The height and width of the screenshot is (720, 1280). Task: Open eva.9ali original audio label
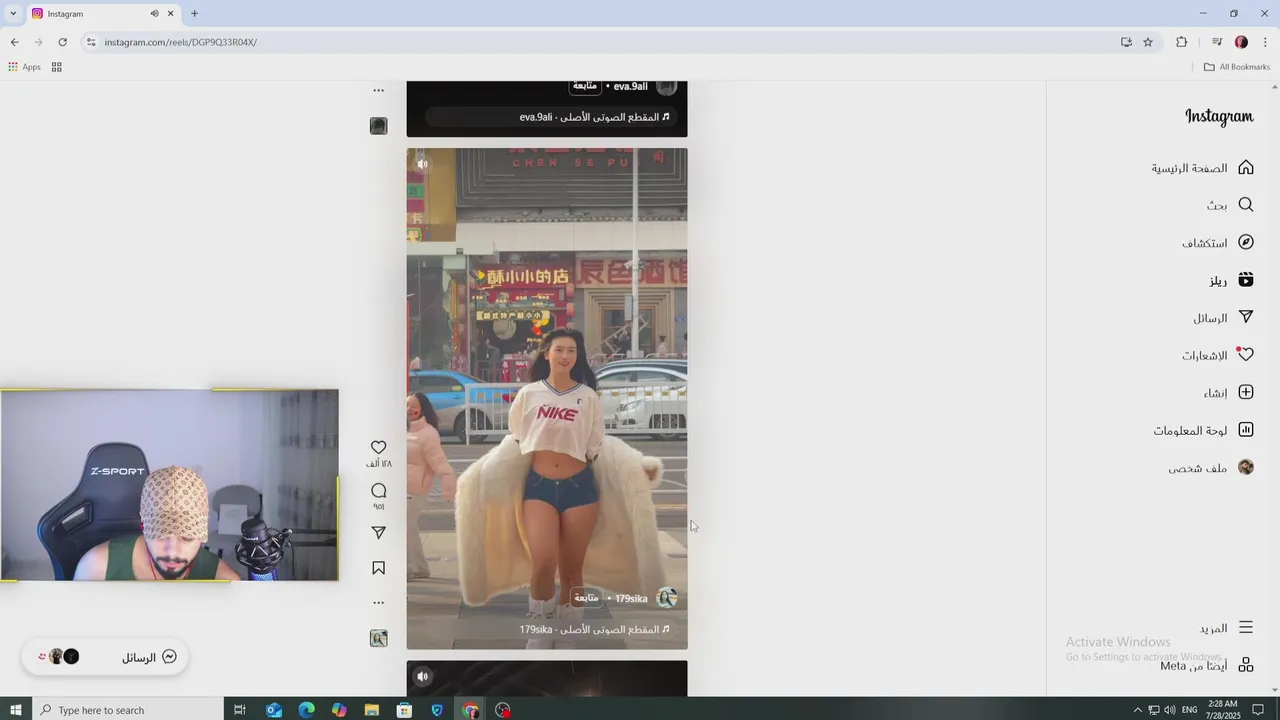pos(595,117)
